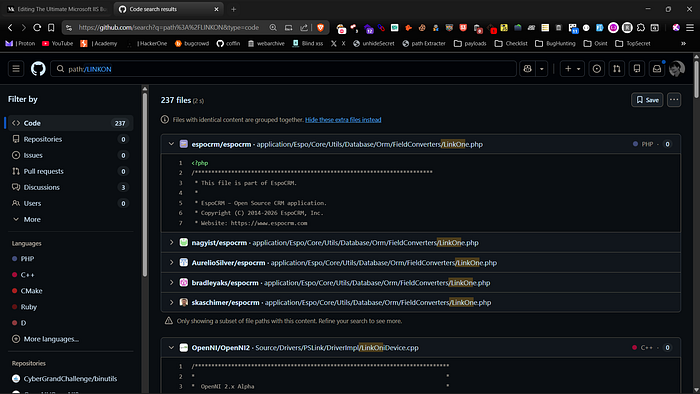Select the Users filter
700x394 pixels.
click(70, 203)
